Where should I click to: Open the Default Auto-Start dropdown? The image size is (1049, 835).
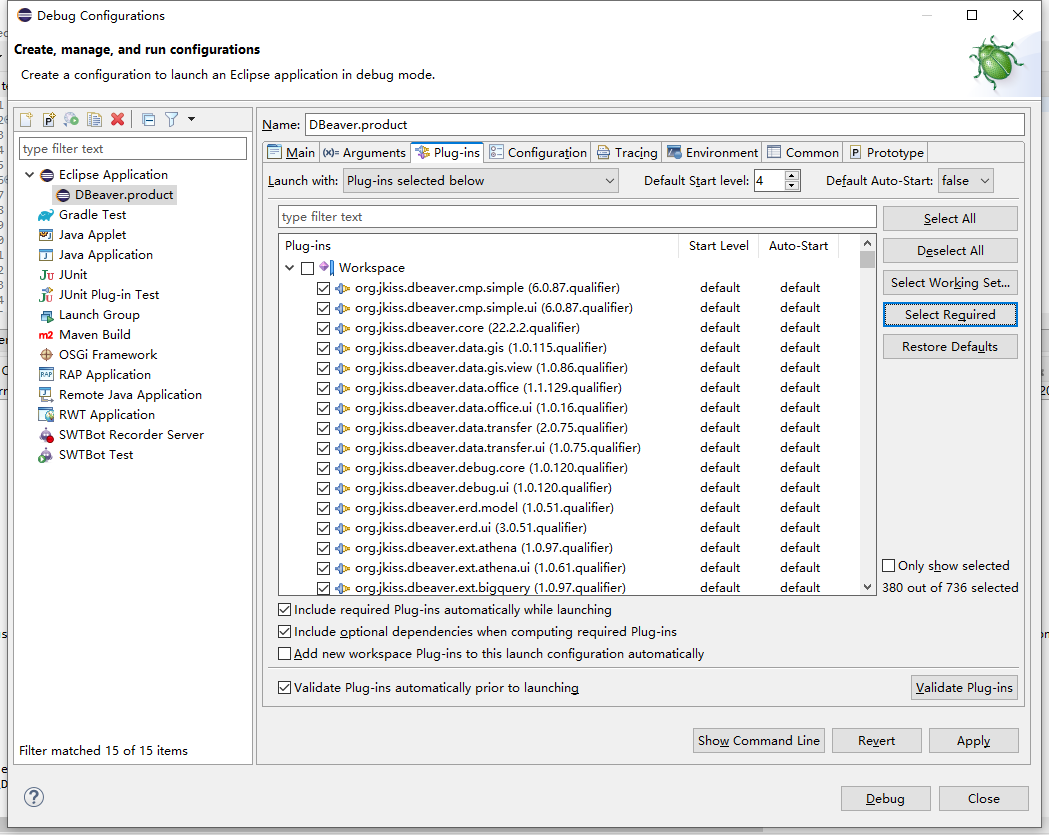(x=965, y=181)
